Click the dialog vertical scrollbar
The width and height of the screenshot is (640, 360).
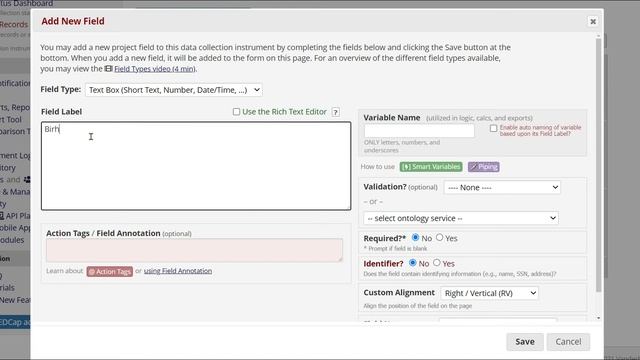pos(598,165)
